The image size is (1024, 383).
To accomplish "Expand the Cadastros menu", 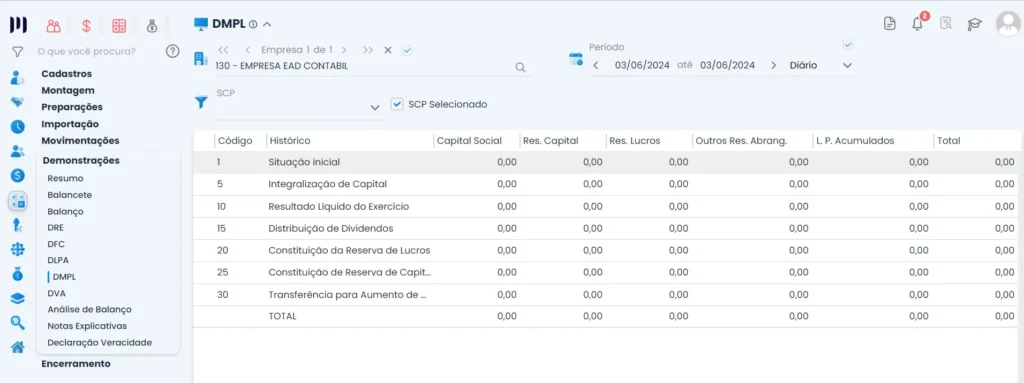I will point(67,74).
